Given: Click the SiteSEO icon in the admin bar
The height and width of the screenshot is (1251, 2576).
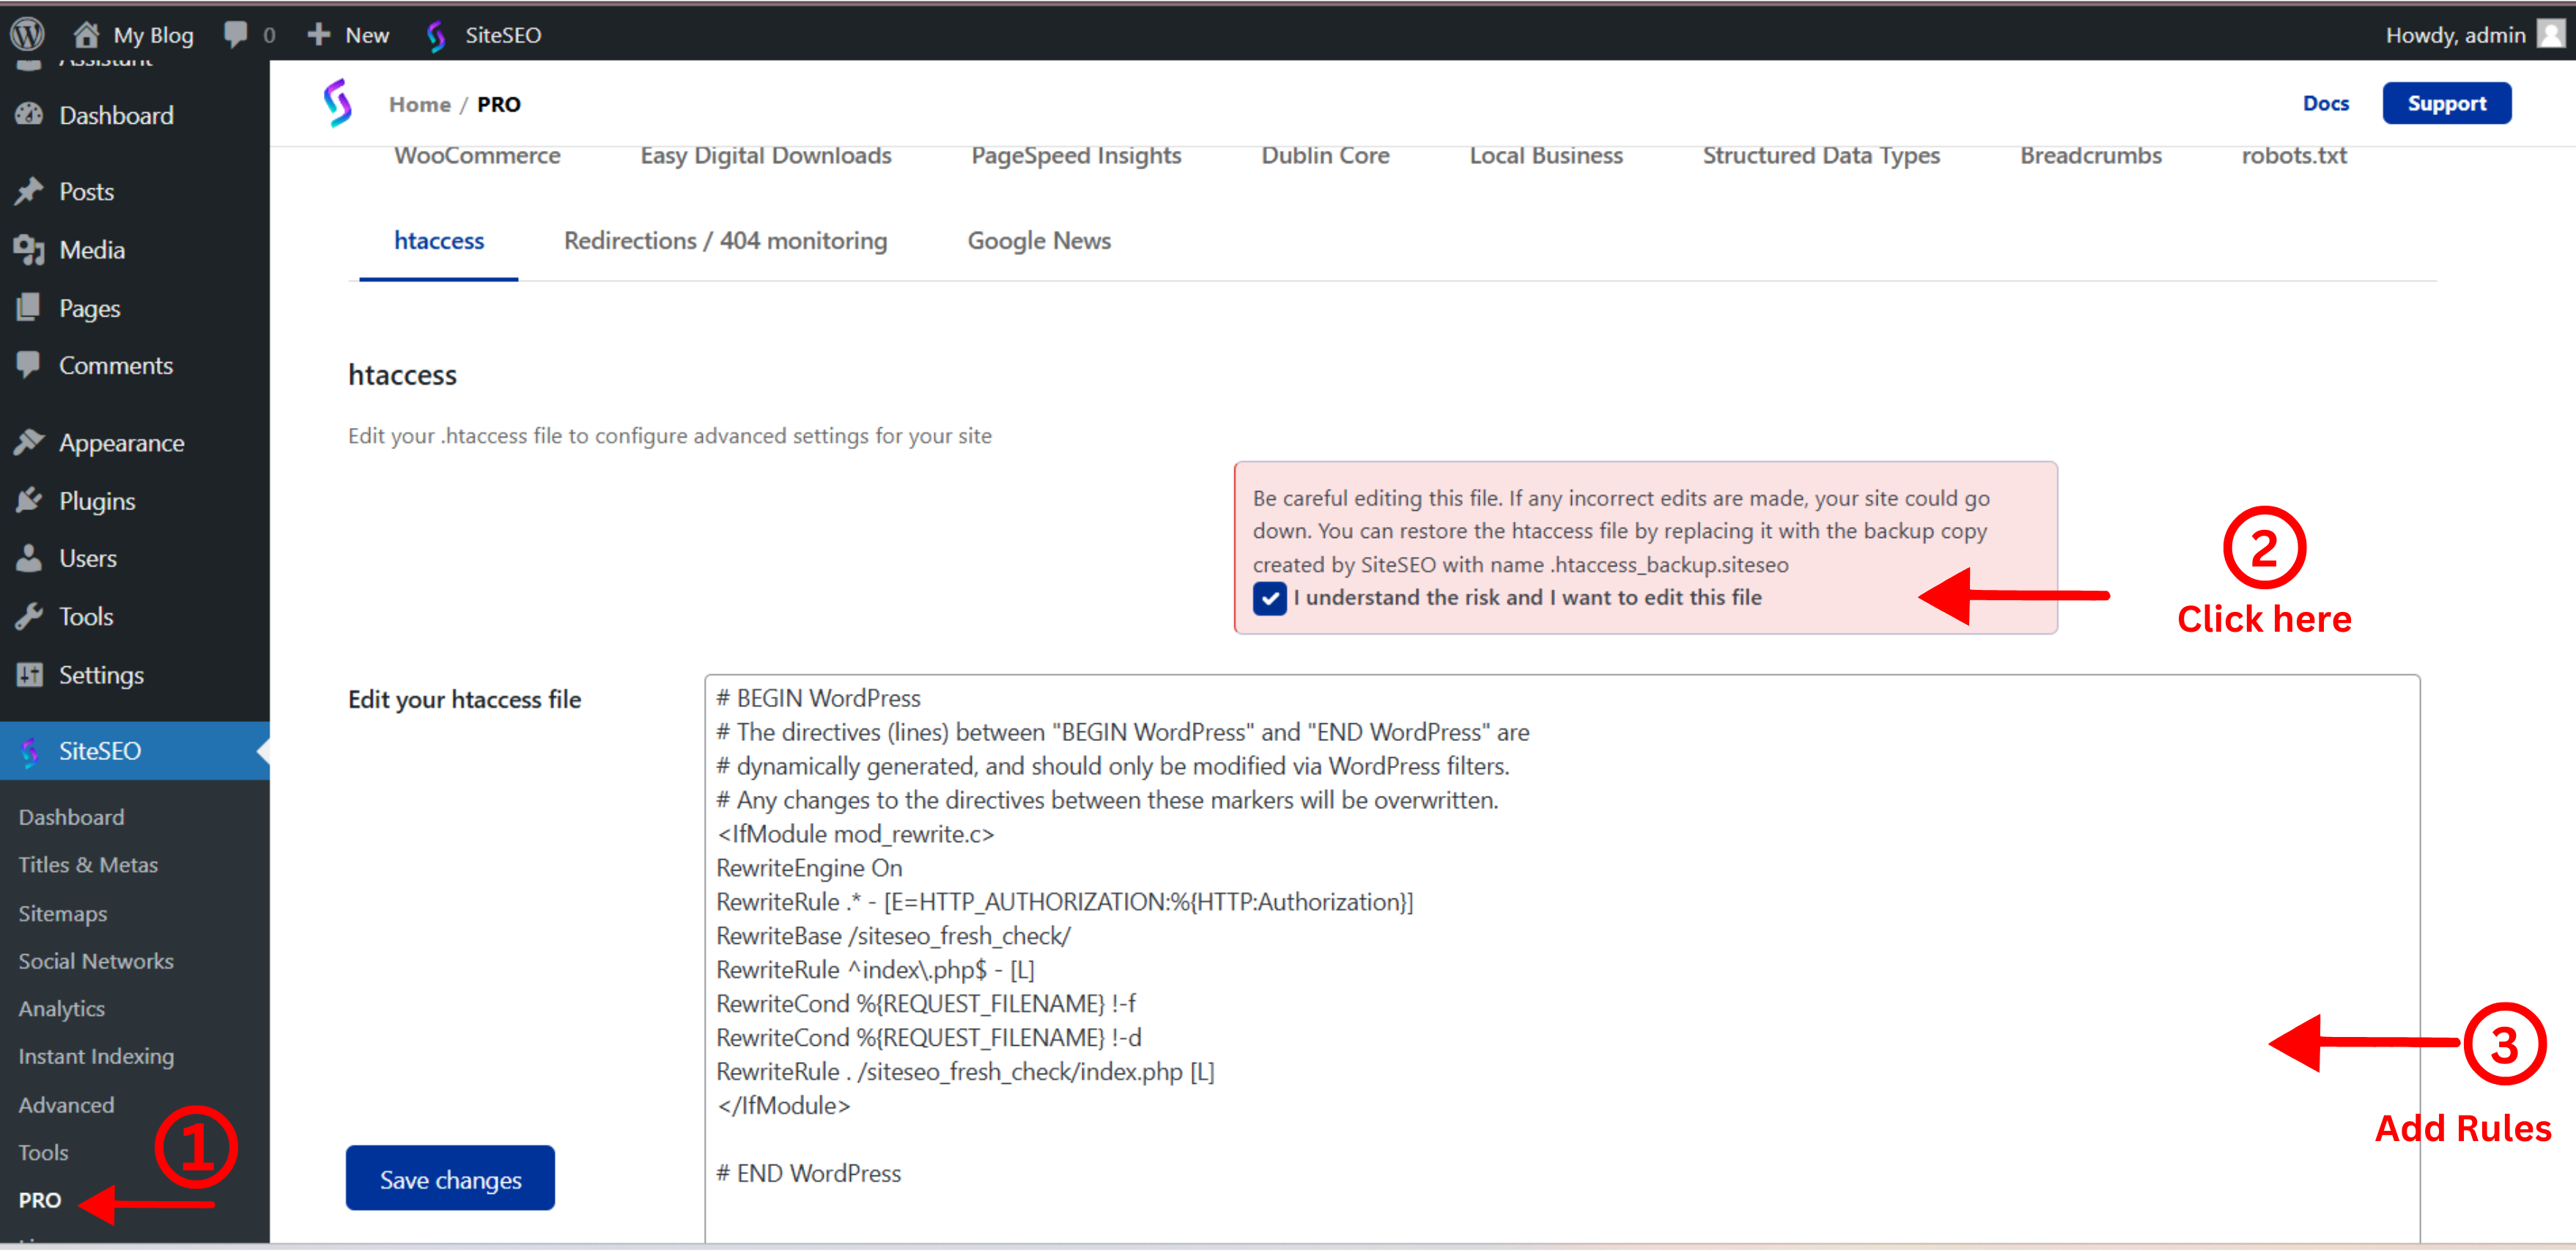Looking at the screenshot, I should click(436, 36).
